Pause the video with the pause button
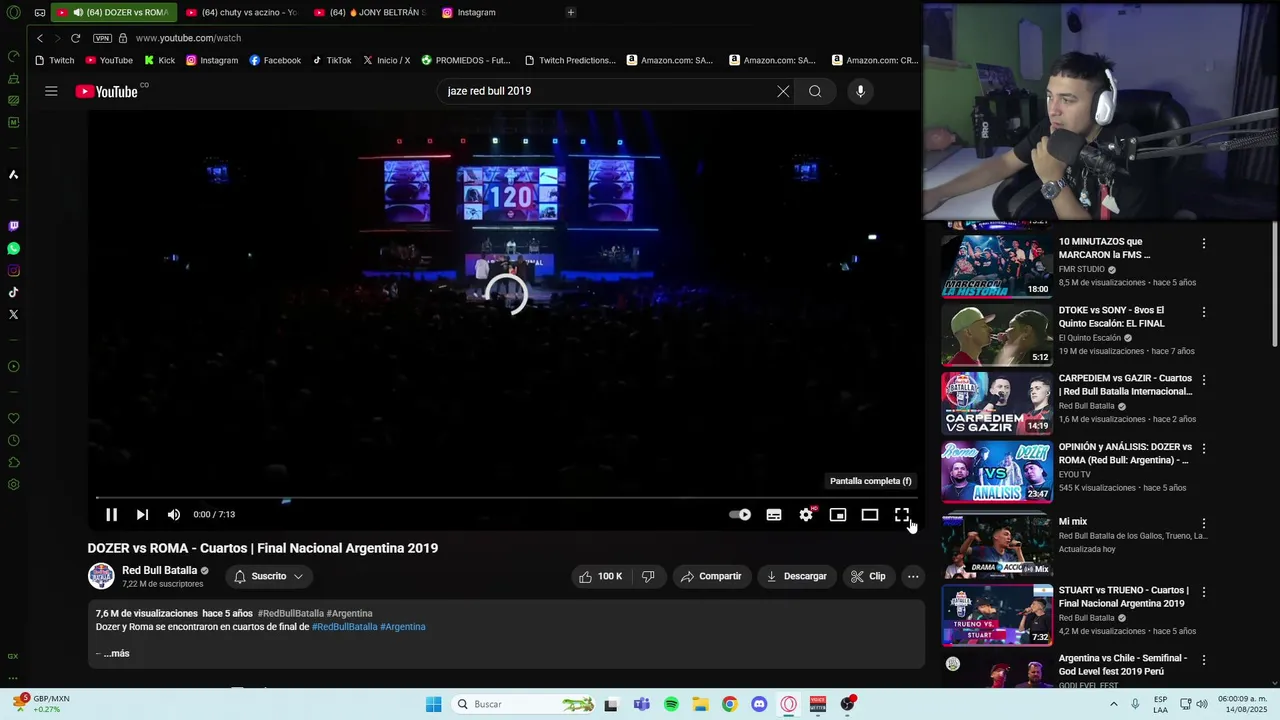1280x720 pixels. click(111, 514)
